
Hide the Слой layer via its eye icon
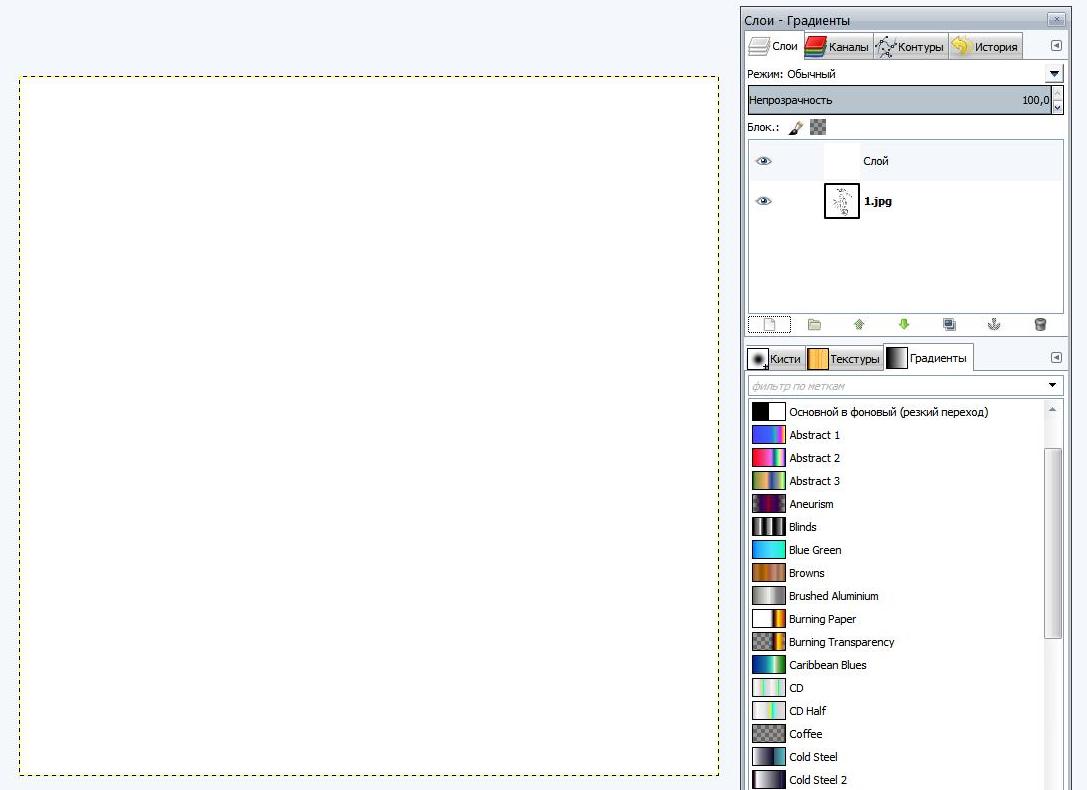click(763, 161)
